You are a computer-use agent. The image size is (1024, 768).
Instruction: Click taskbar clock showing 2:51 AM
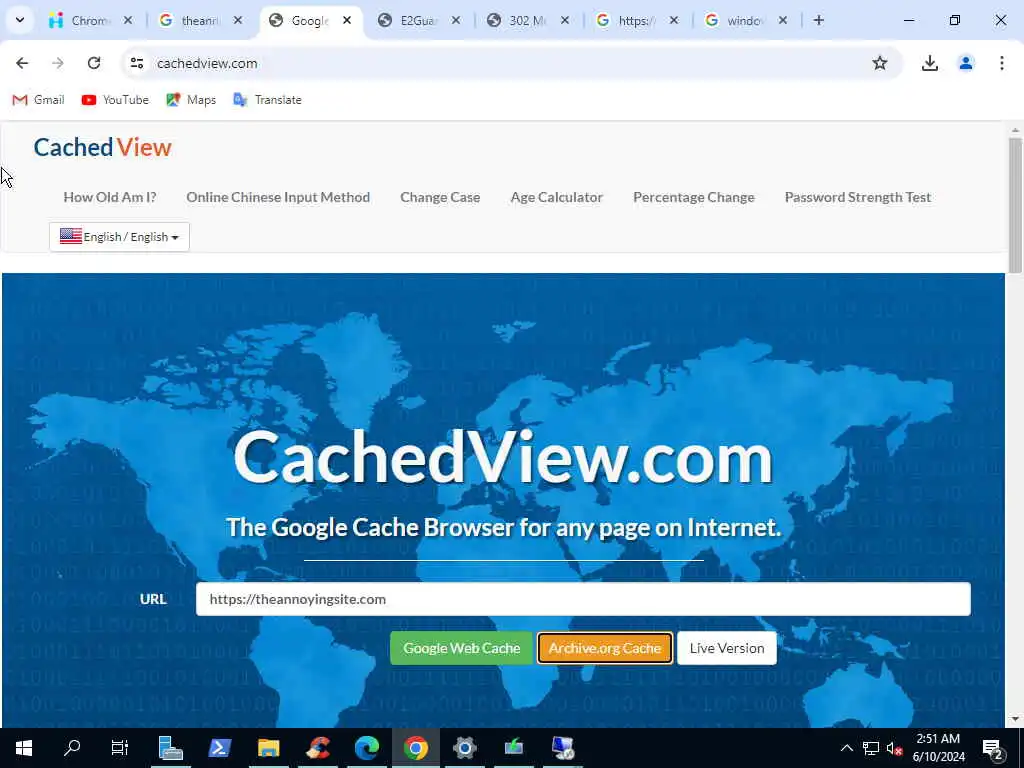tap(938, 748)
